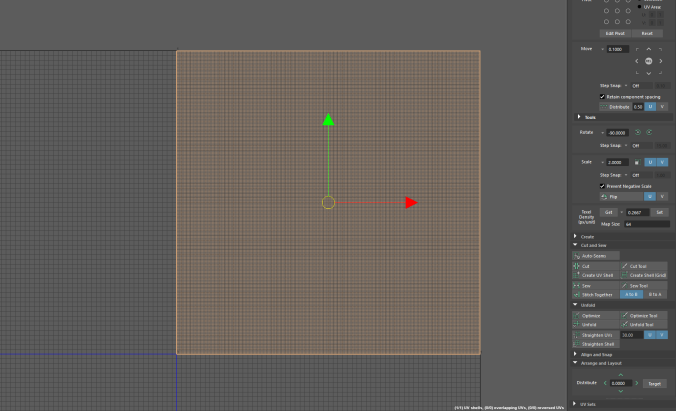
Task: Click the Texel Density Get button
Action: pyautogui.click(x=609, y=212)
